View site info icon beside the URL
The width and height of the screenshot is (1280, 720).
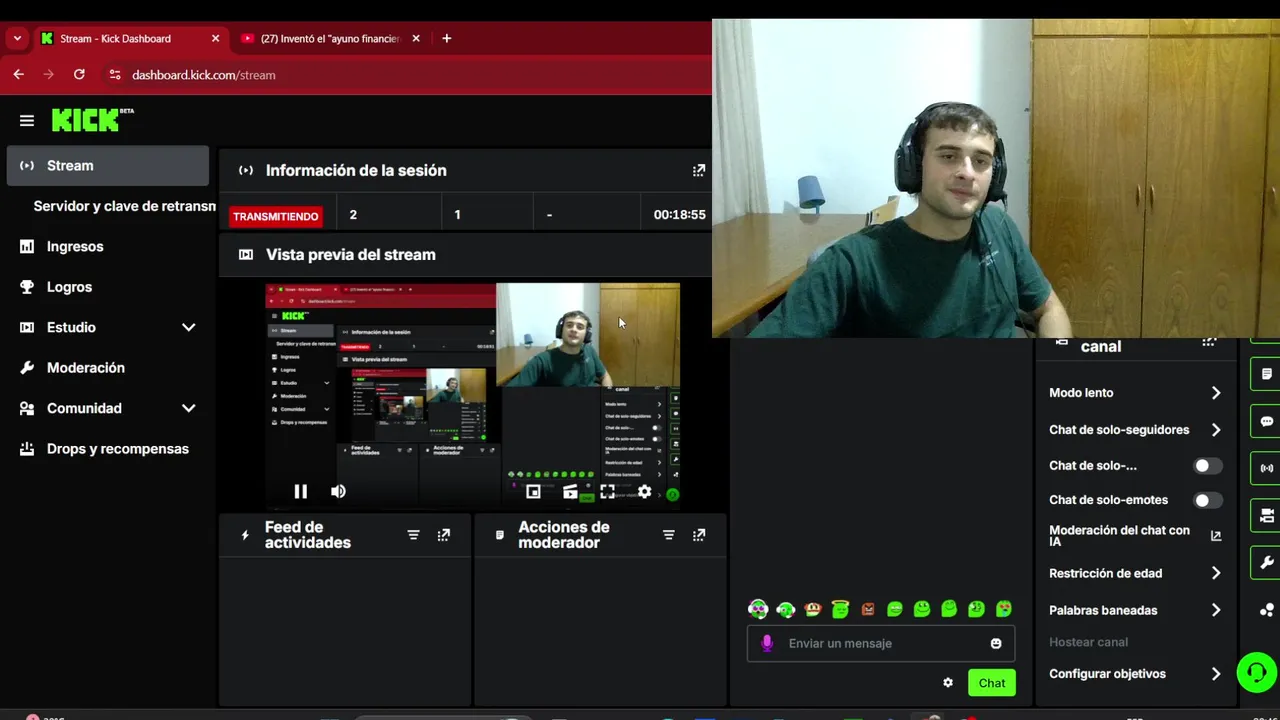[x=114, y=75]
